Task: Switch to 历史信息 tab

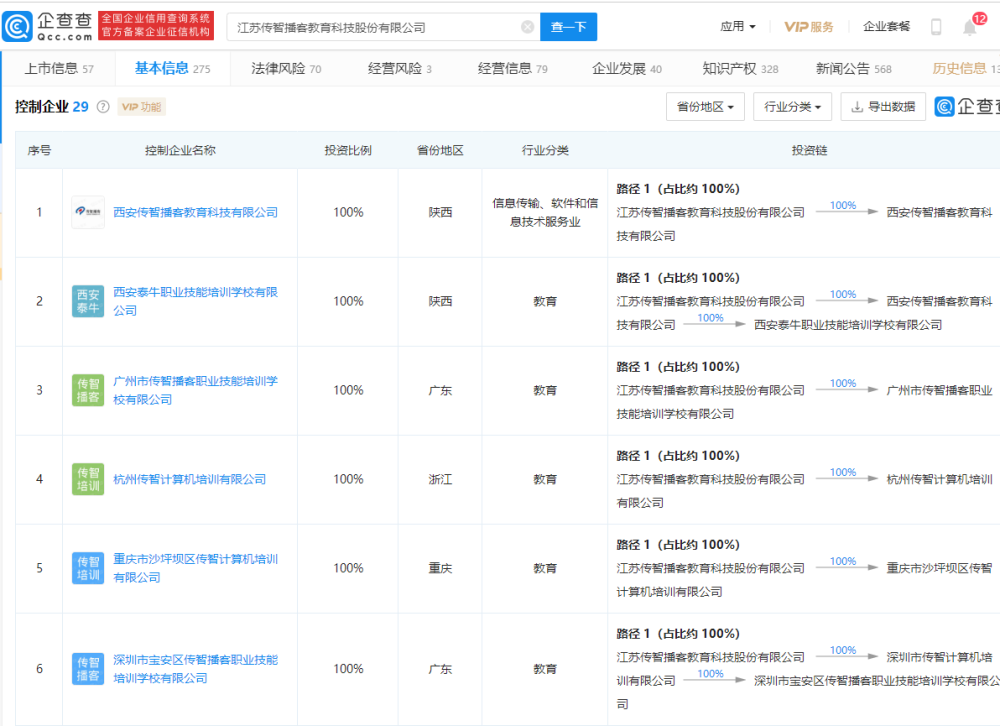Action: [x=966, y=68]
